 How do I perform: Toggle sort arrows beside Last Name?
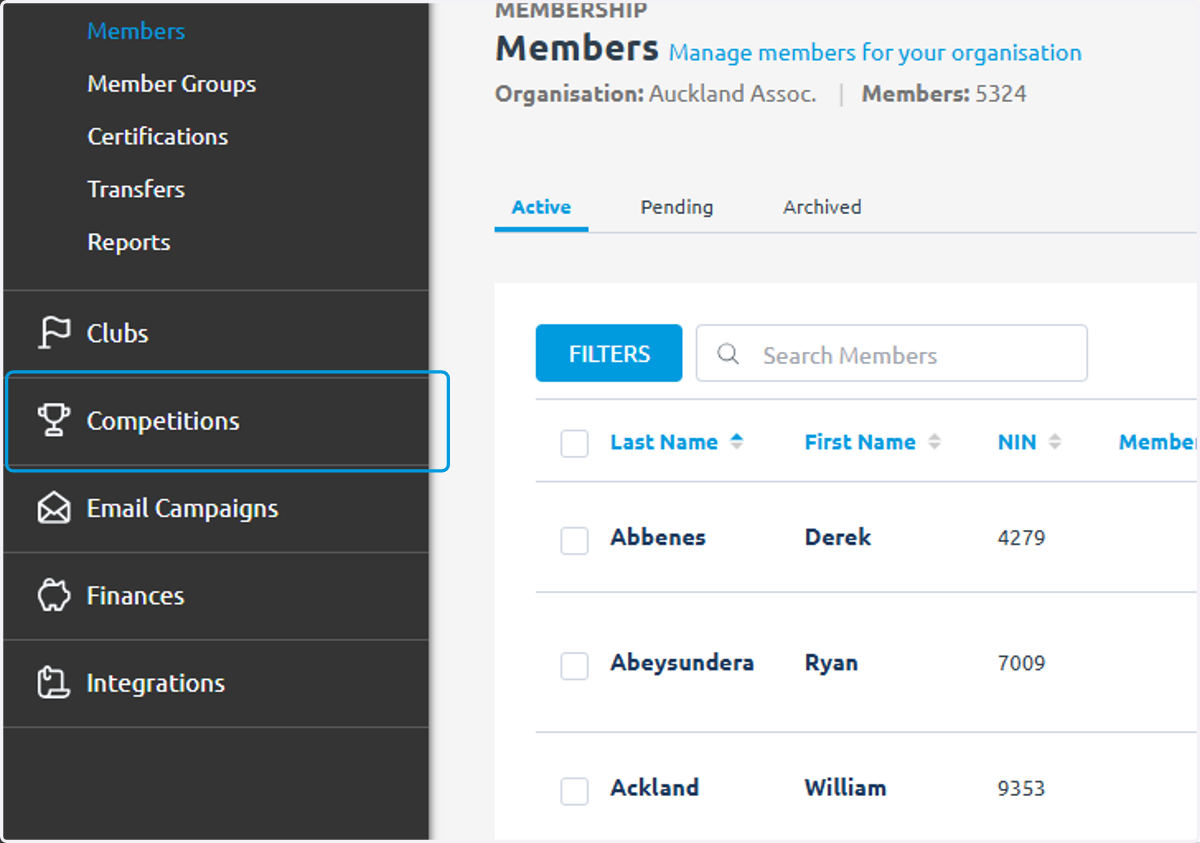[x=737, y=442]
